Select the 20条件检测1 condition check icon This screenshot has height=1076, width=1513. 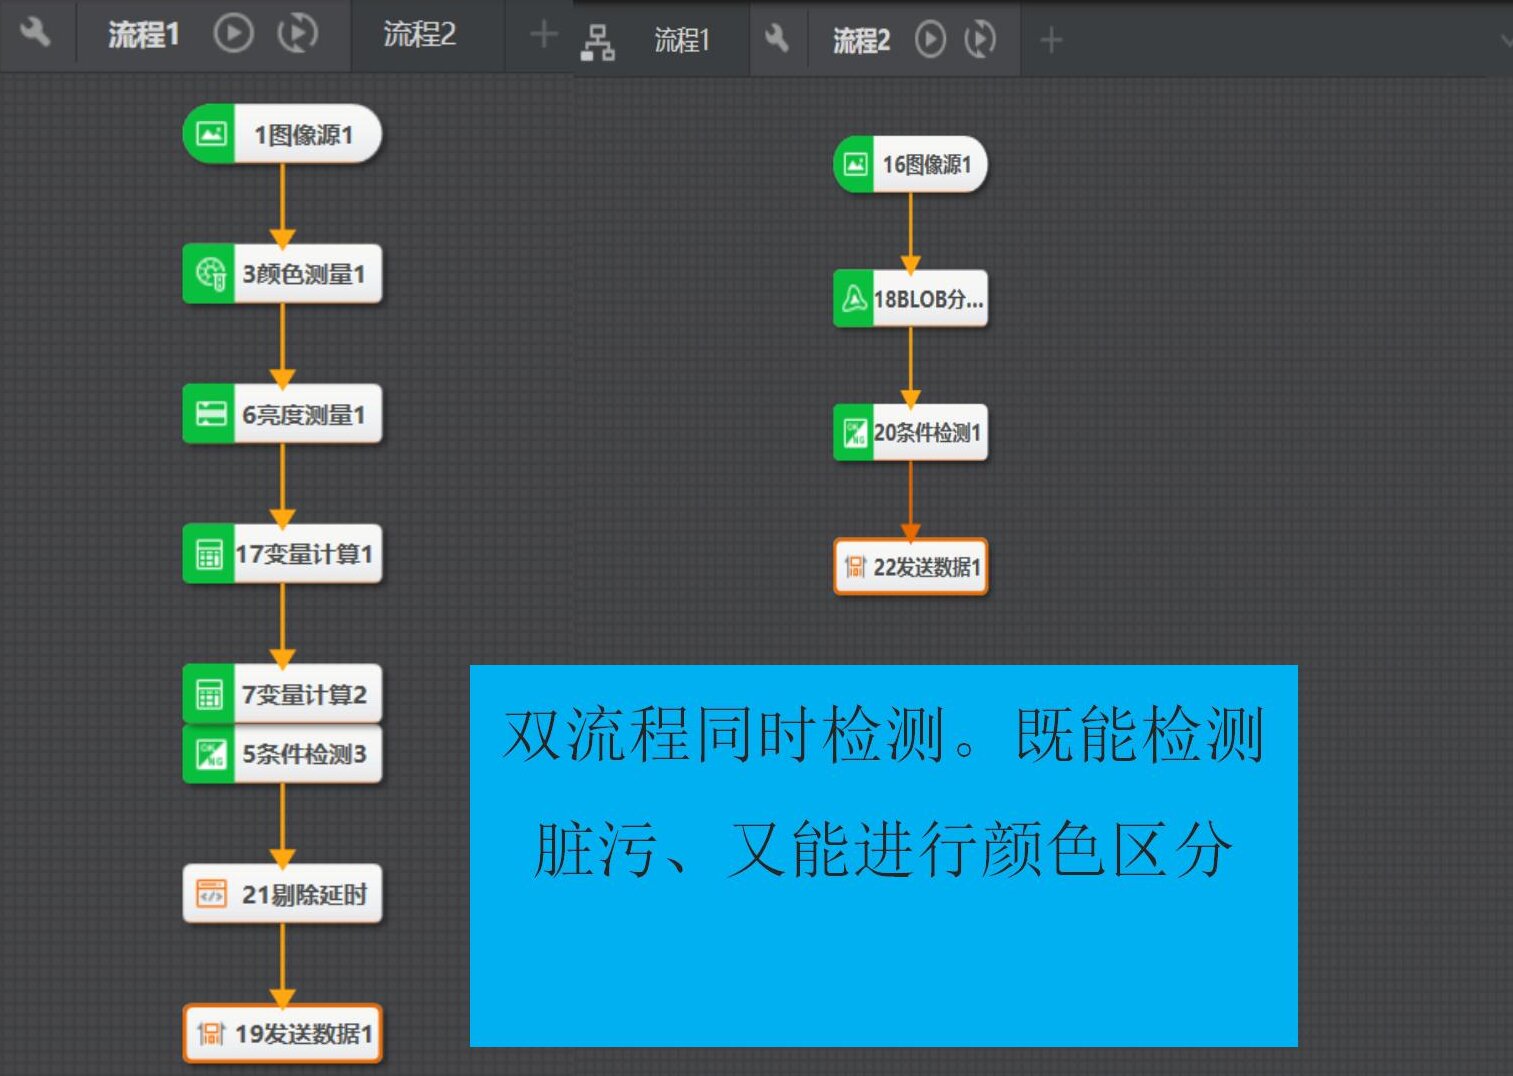tap(855, 434)
